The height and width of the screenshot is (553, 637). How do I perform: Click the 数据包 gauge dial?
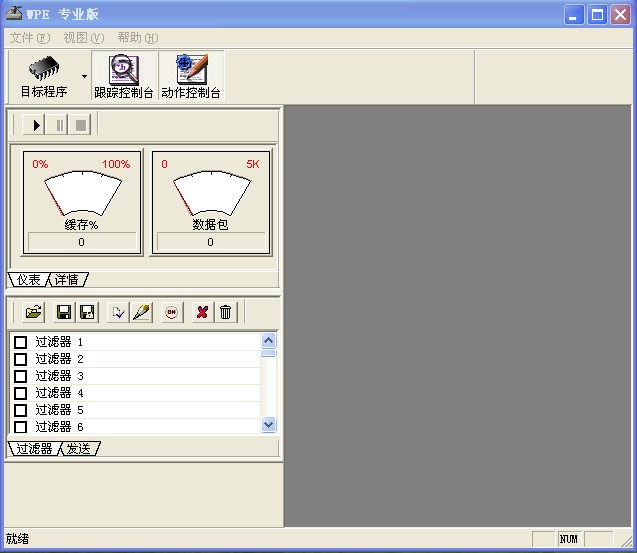coord(212,193)
